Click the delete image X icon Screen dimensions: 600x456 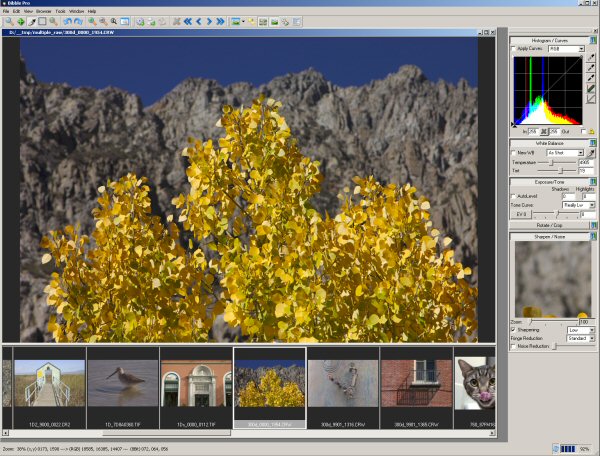pos(176,22)
